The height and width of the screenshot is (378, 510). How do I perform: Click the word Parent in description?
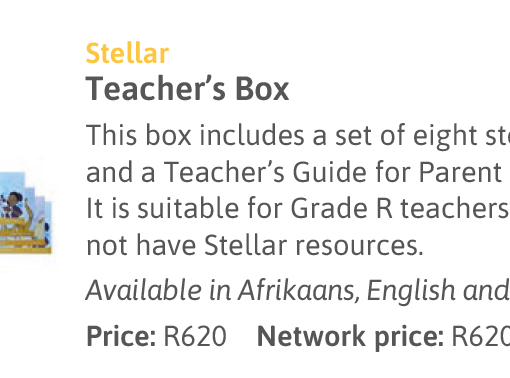coord(460,172)
